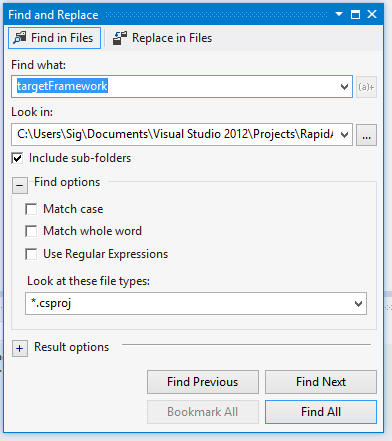Expand the Result options section
Screen dimensions: 392x441
tap(20, 349)
